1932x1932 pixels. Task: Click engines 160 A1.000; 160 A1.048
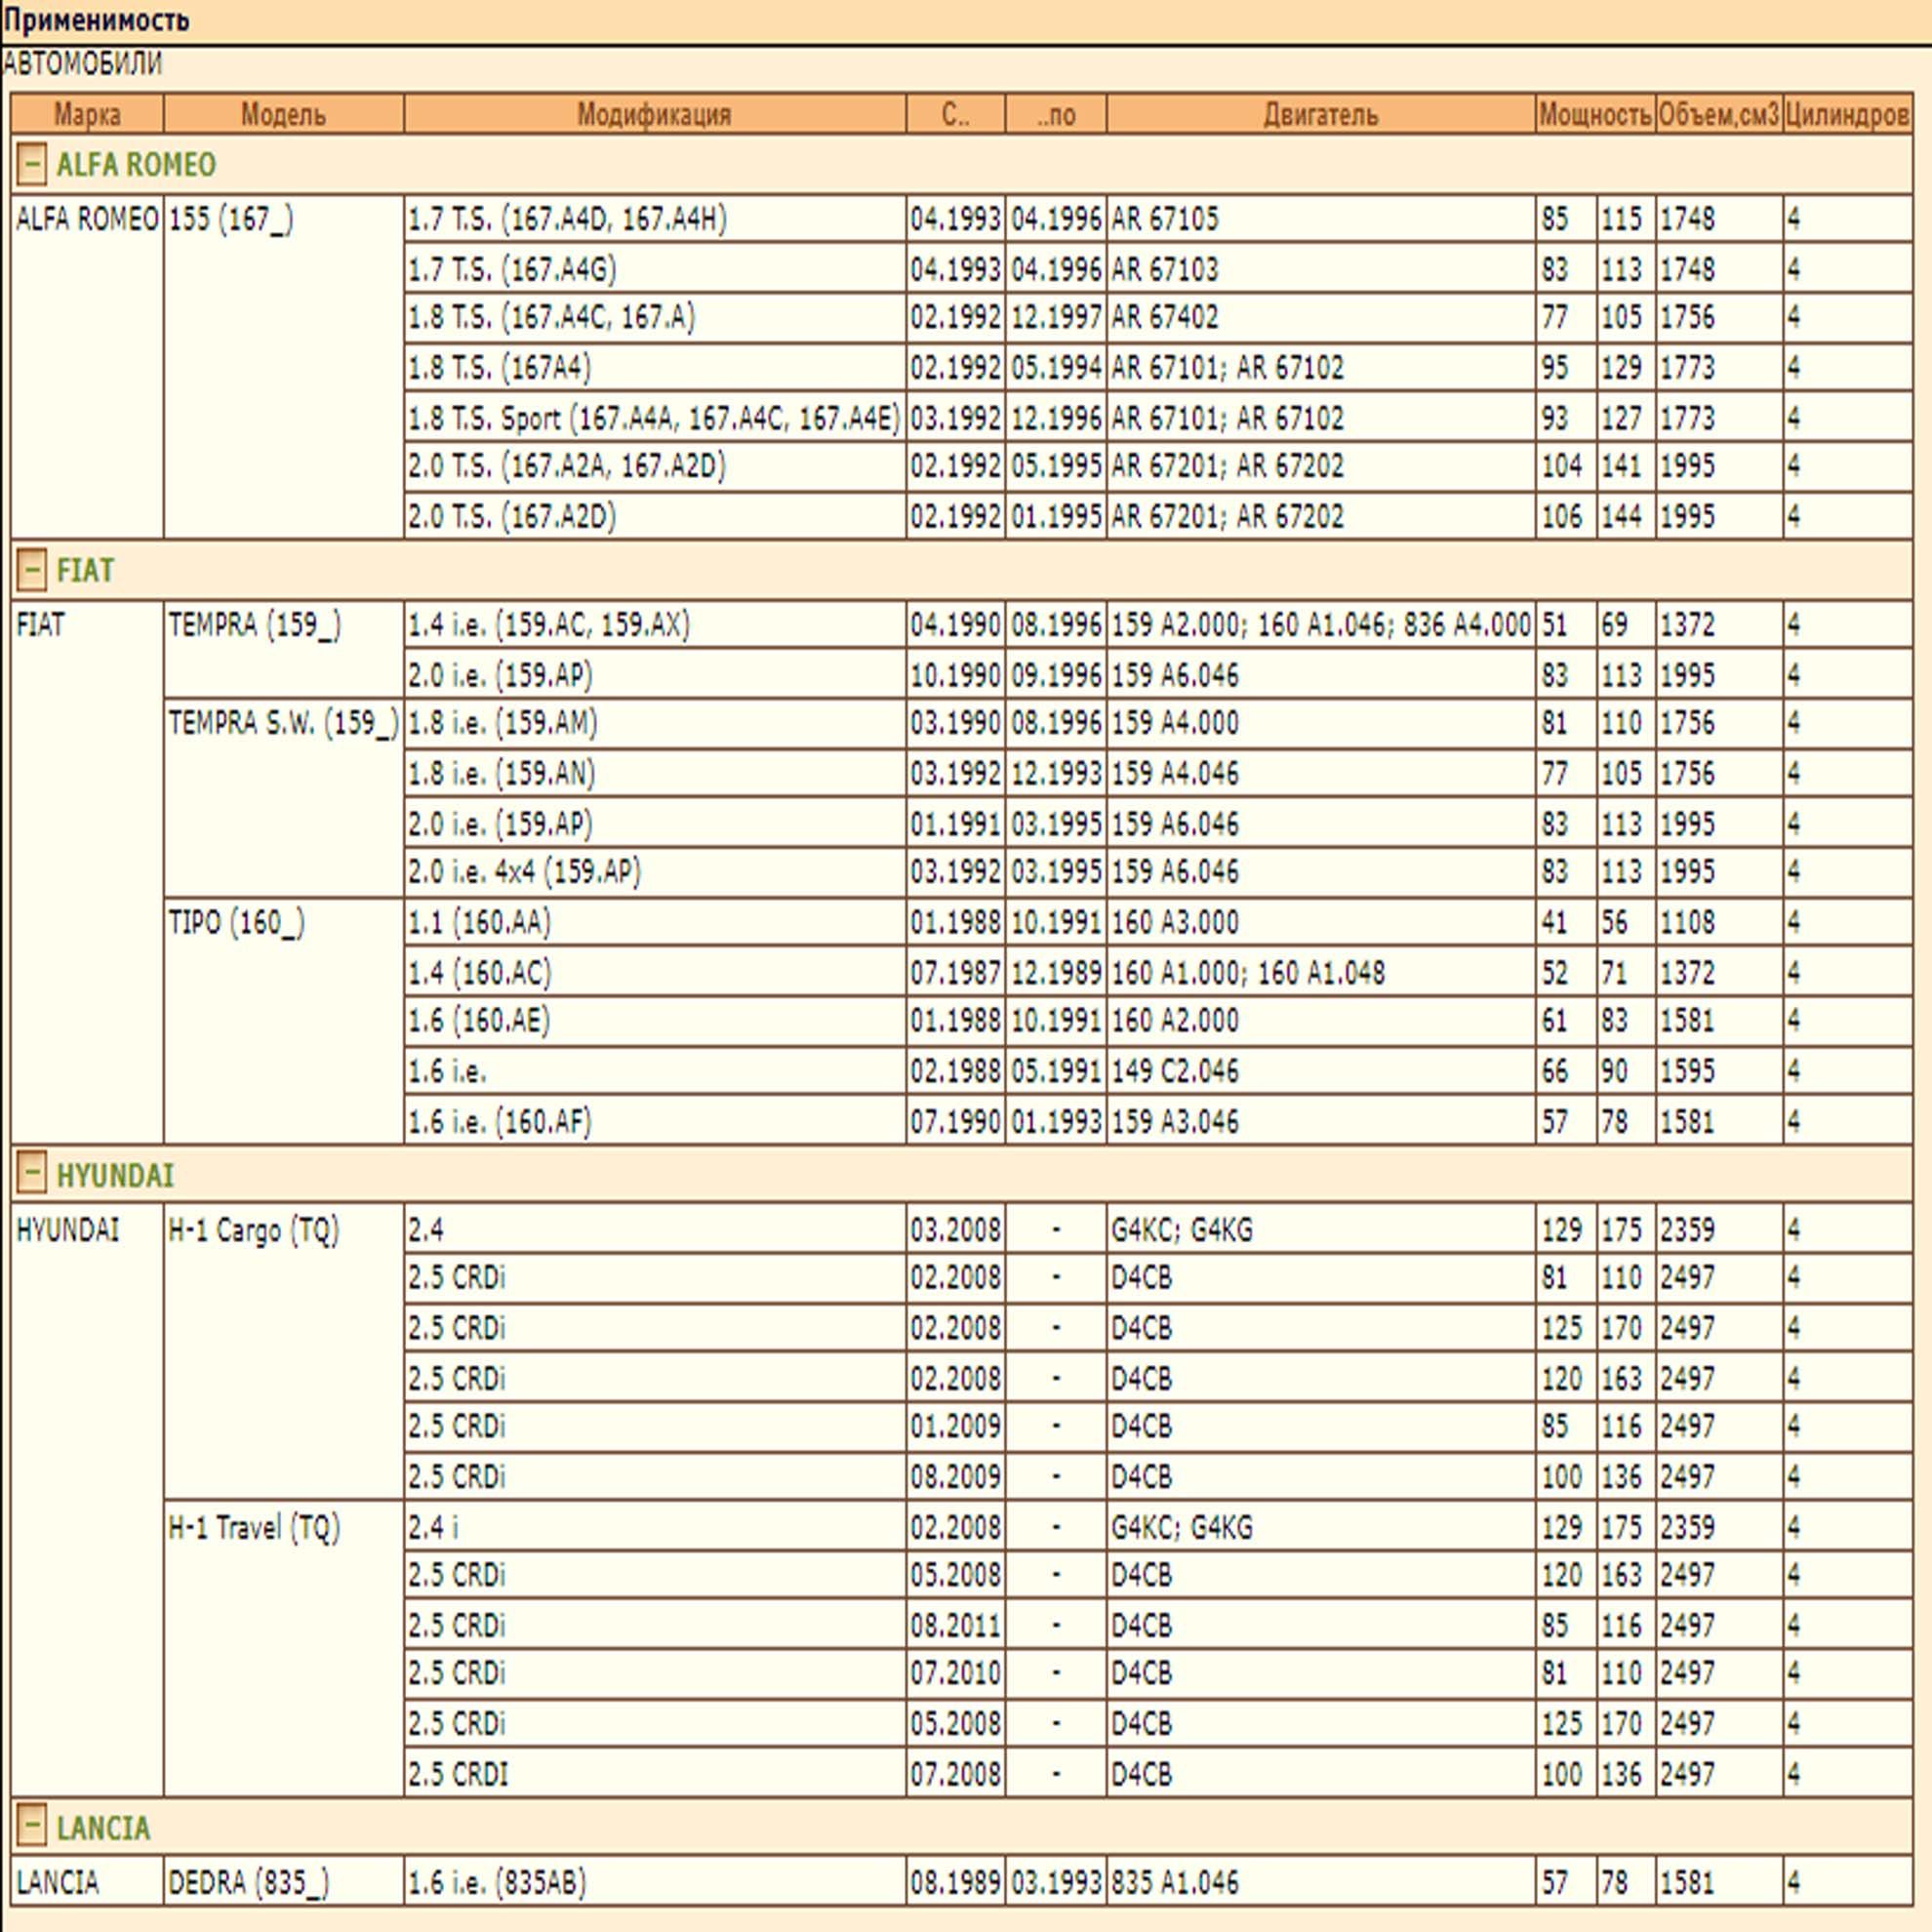coord(1248,973)
